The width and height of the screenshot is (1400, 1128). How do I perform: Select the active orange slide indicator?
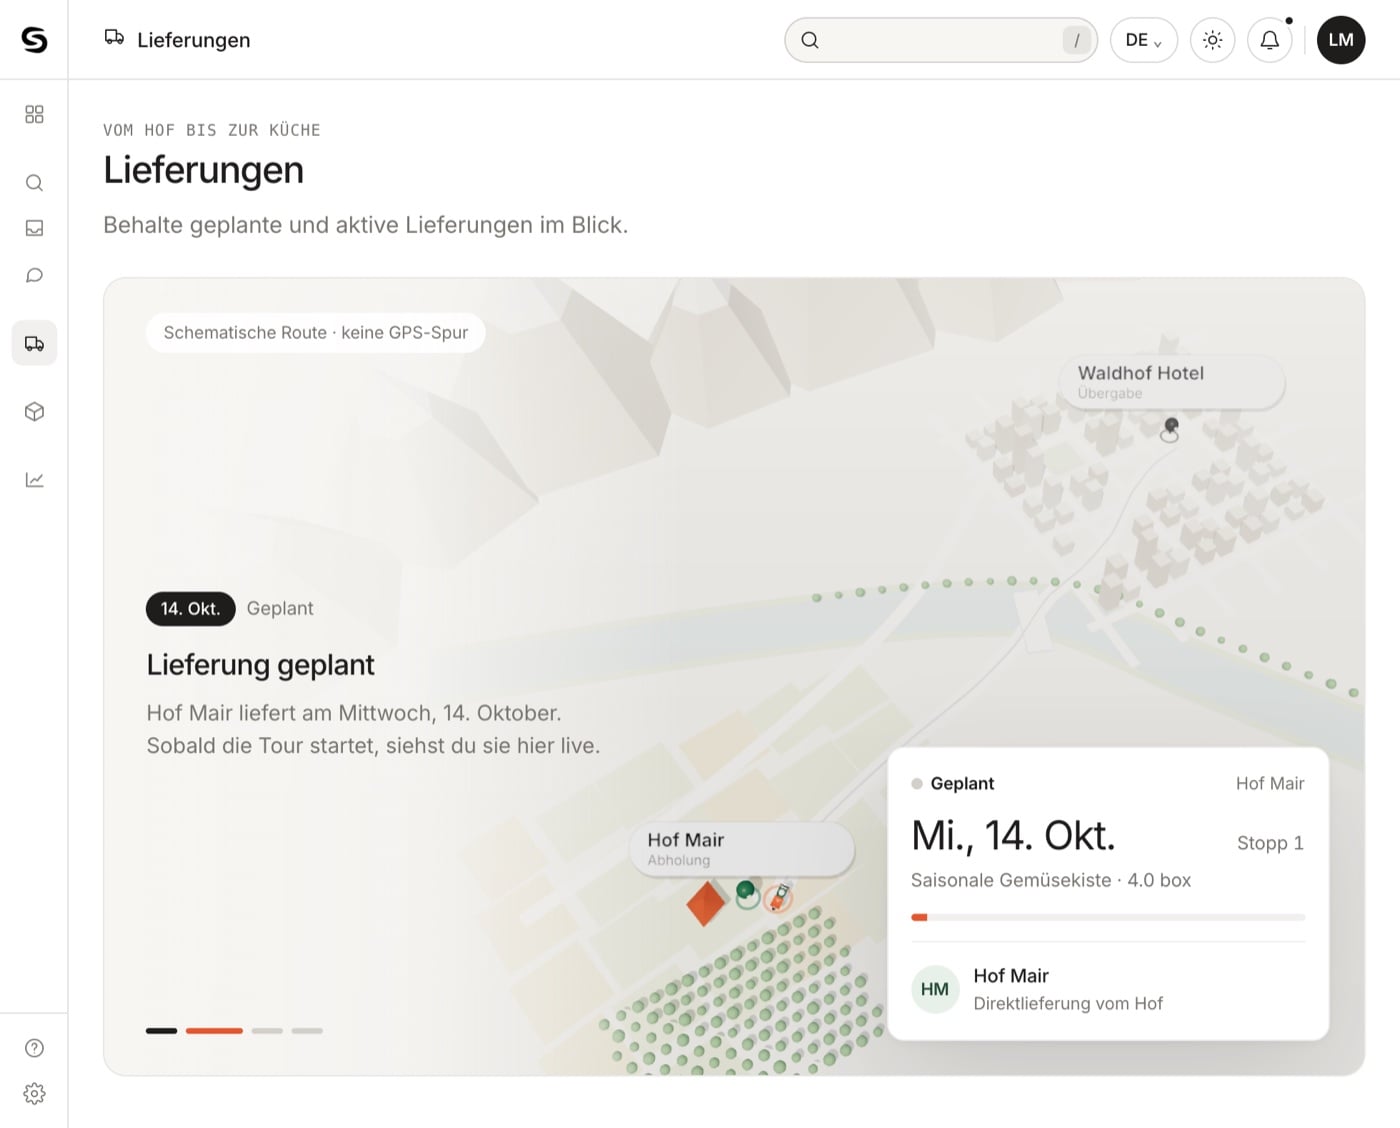point(214,1030)
